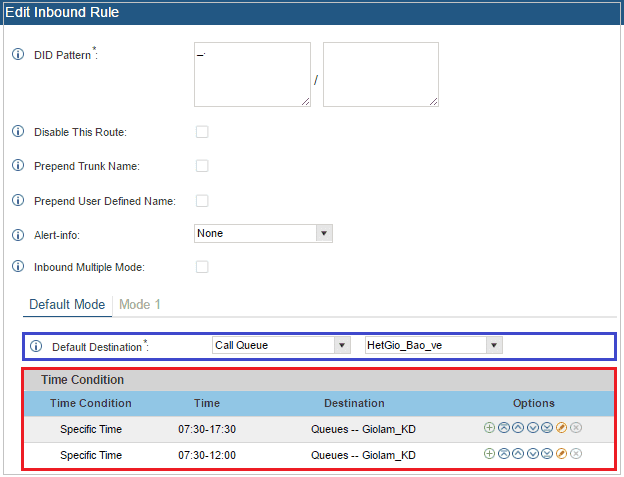Click the info icon beside Default Destination

coord(36,346)
